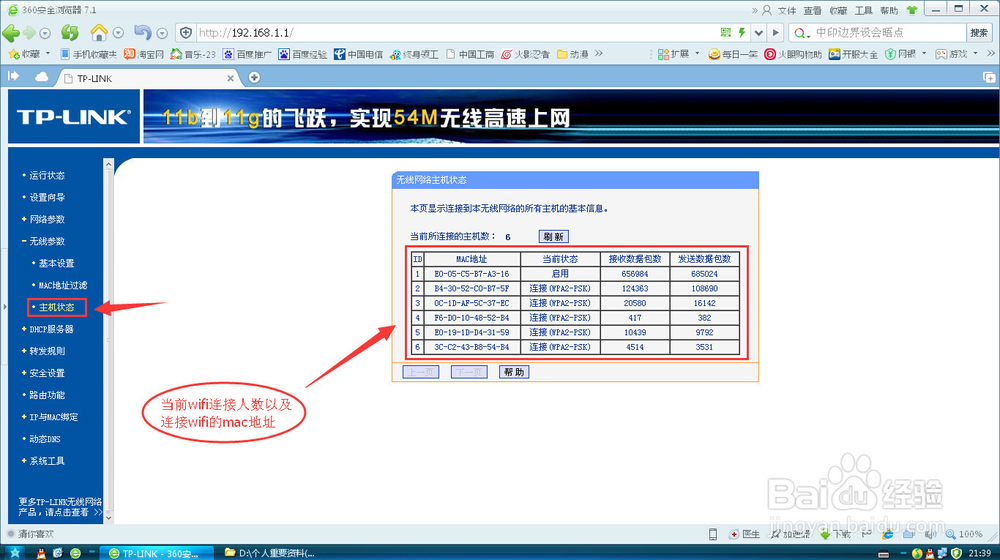Click the user account login icon

[x=767, y=10]
